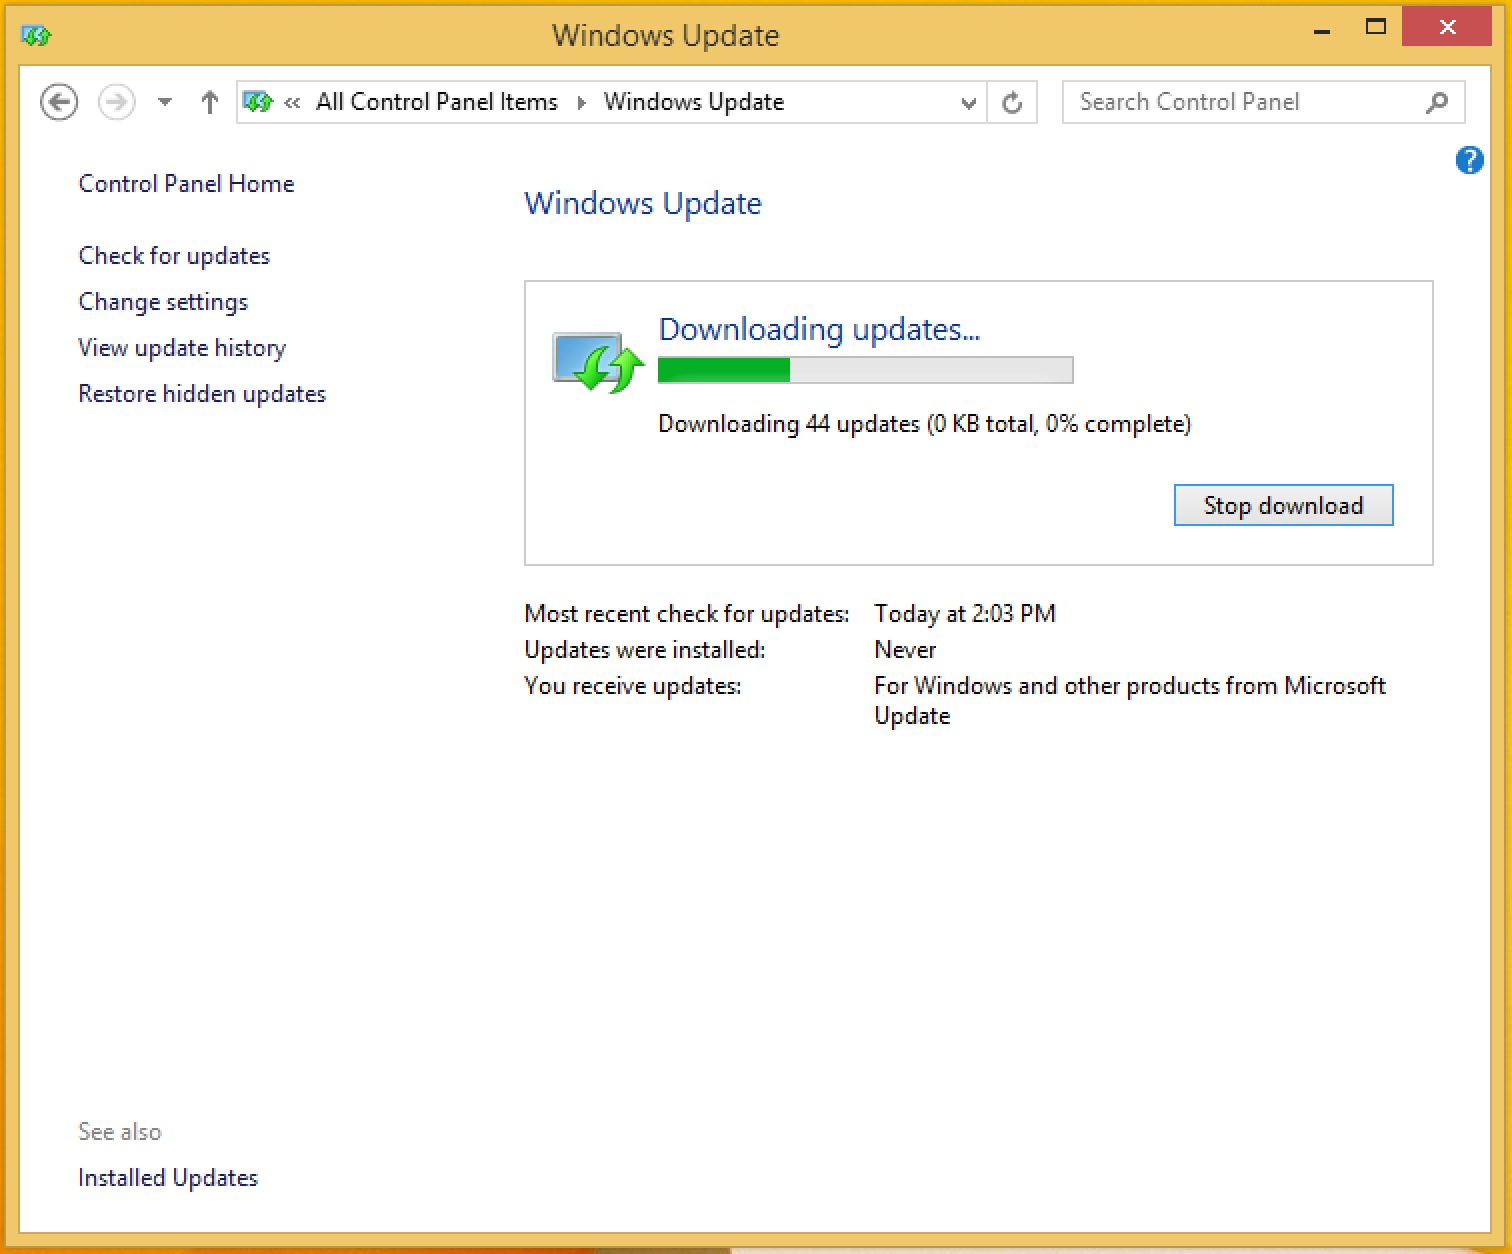Click the download progress bar
Image resolution: width=1512 pixels, height=1254 pixels.
click(865, 370)
